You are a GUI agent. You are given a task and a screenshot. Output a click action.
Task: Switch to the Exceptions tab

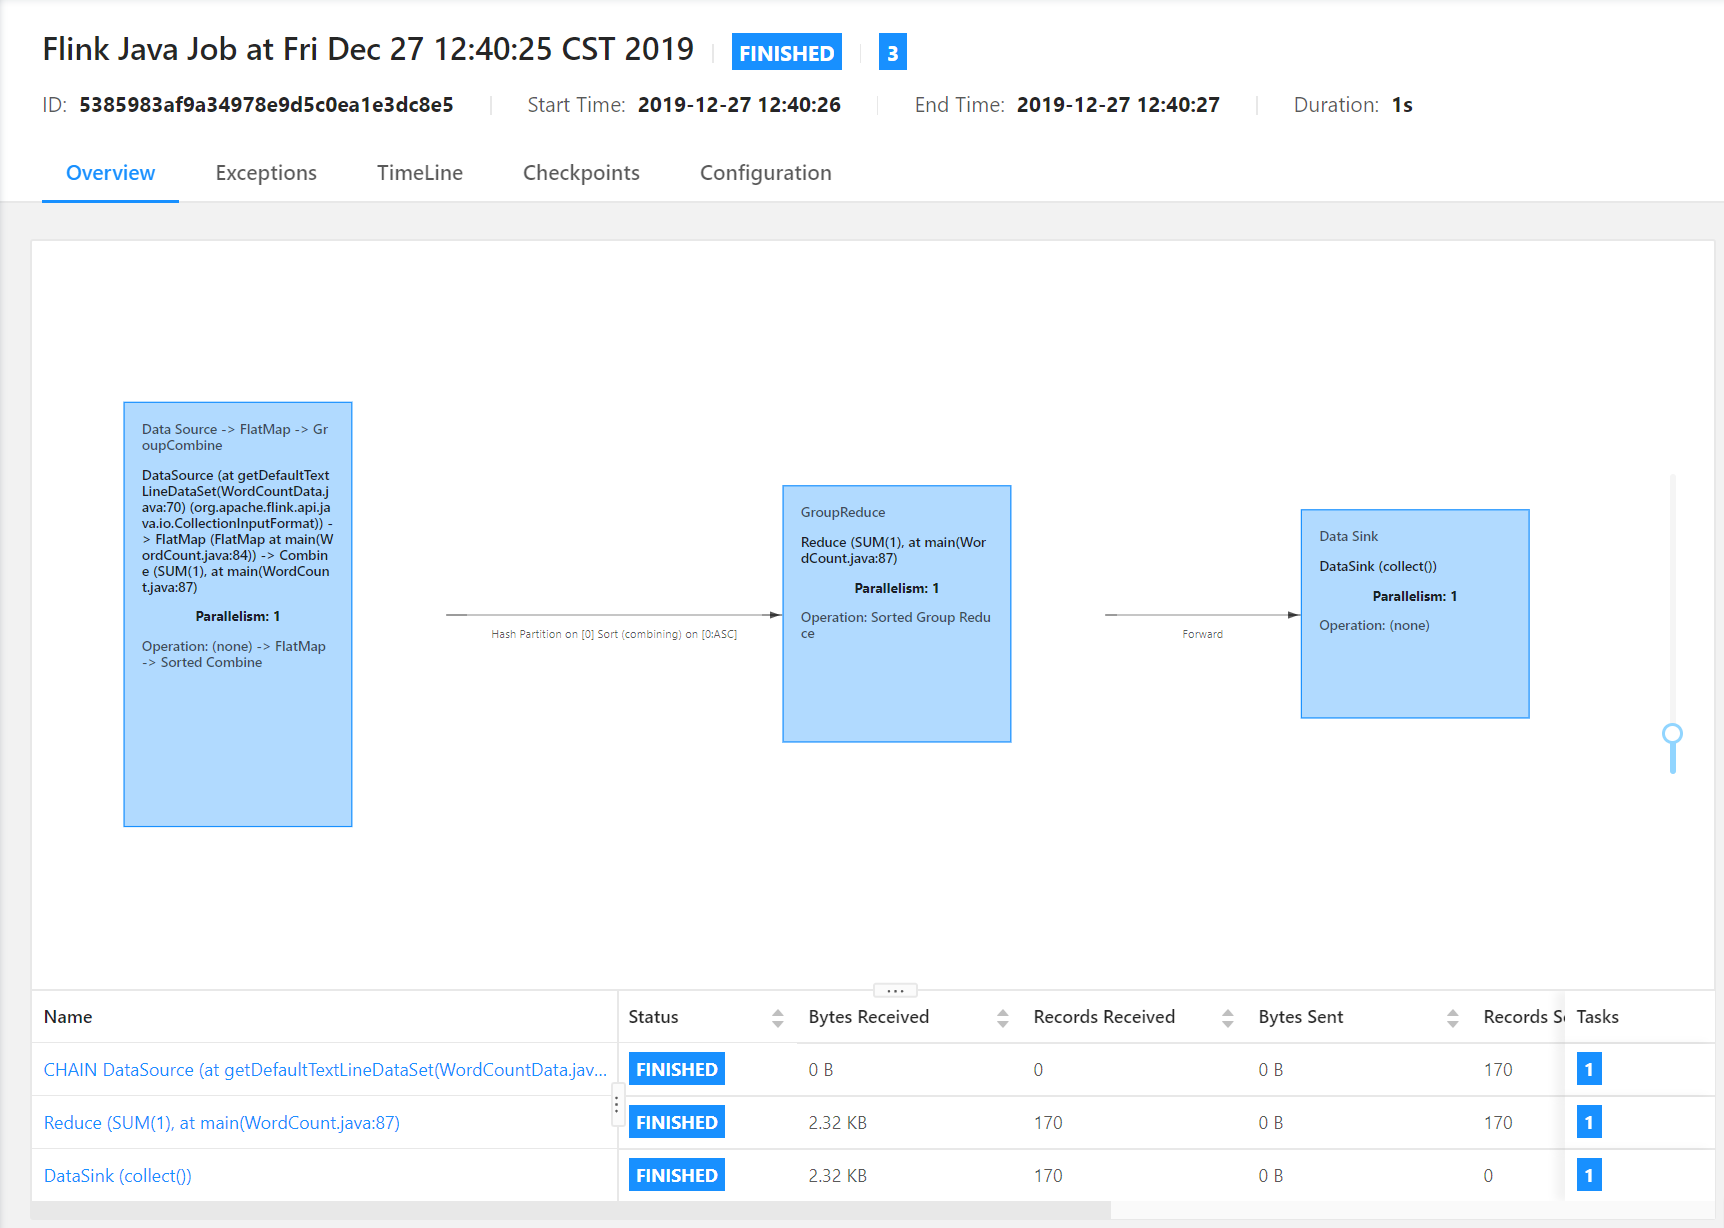pyautogui.click(x=265, y=172)
